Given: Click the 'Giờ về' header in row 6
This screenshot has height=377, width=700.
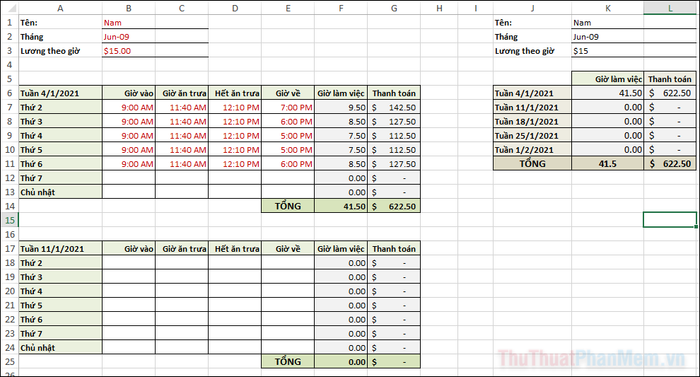Looking at the screenshot, I should point(288,93).
